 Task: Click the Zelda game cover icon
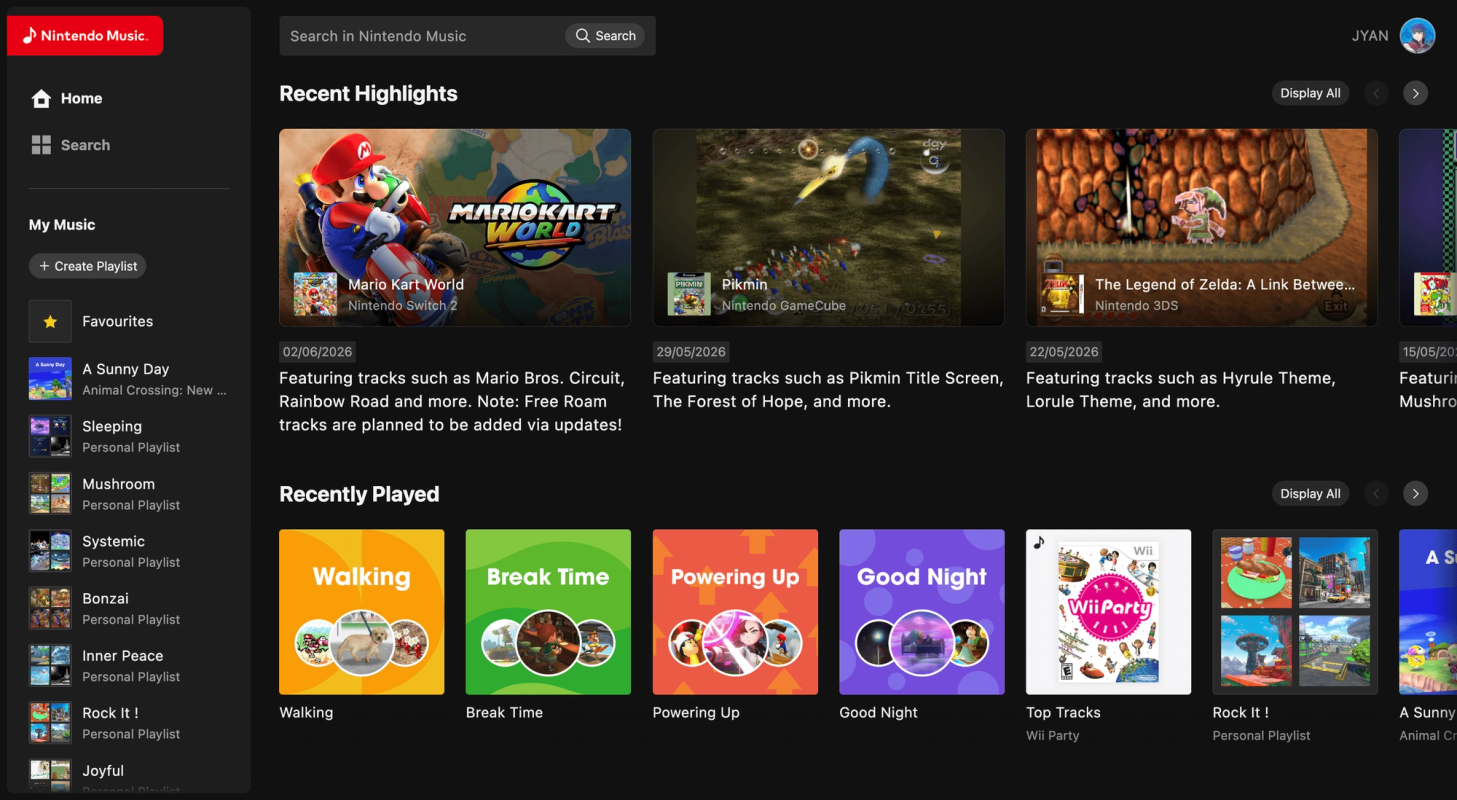[1062, 294]
